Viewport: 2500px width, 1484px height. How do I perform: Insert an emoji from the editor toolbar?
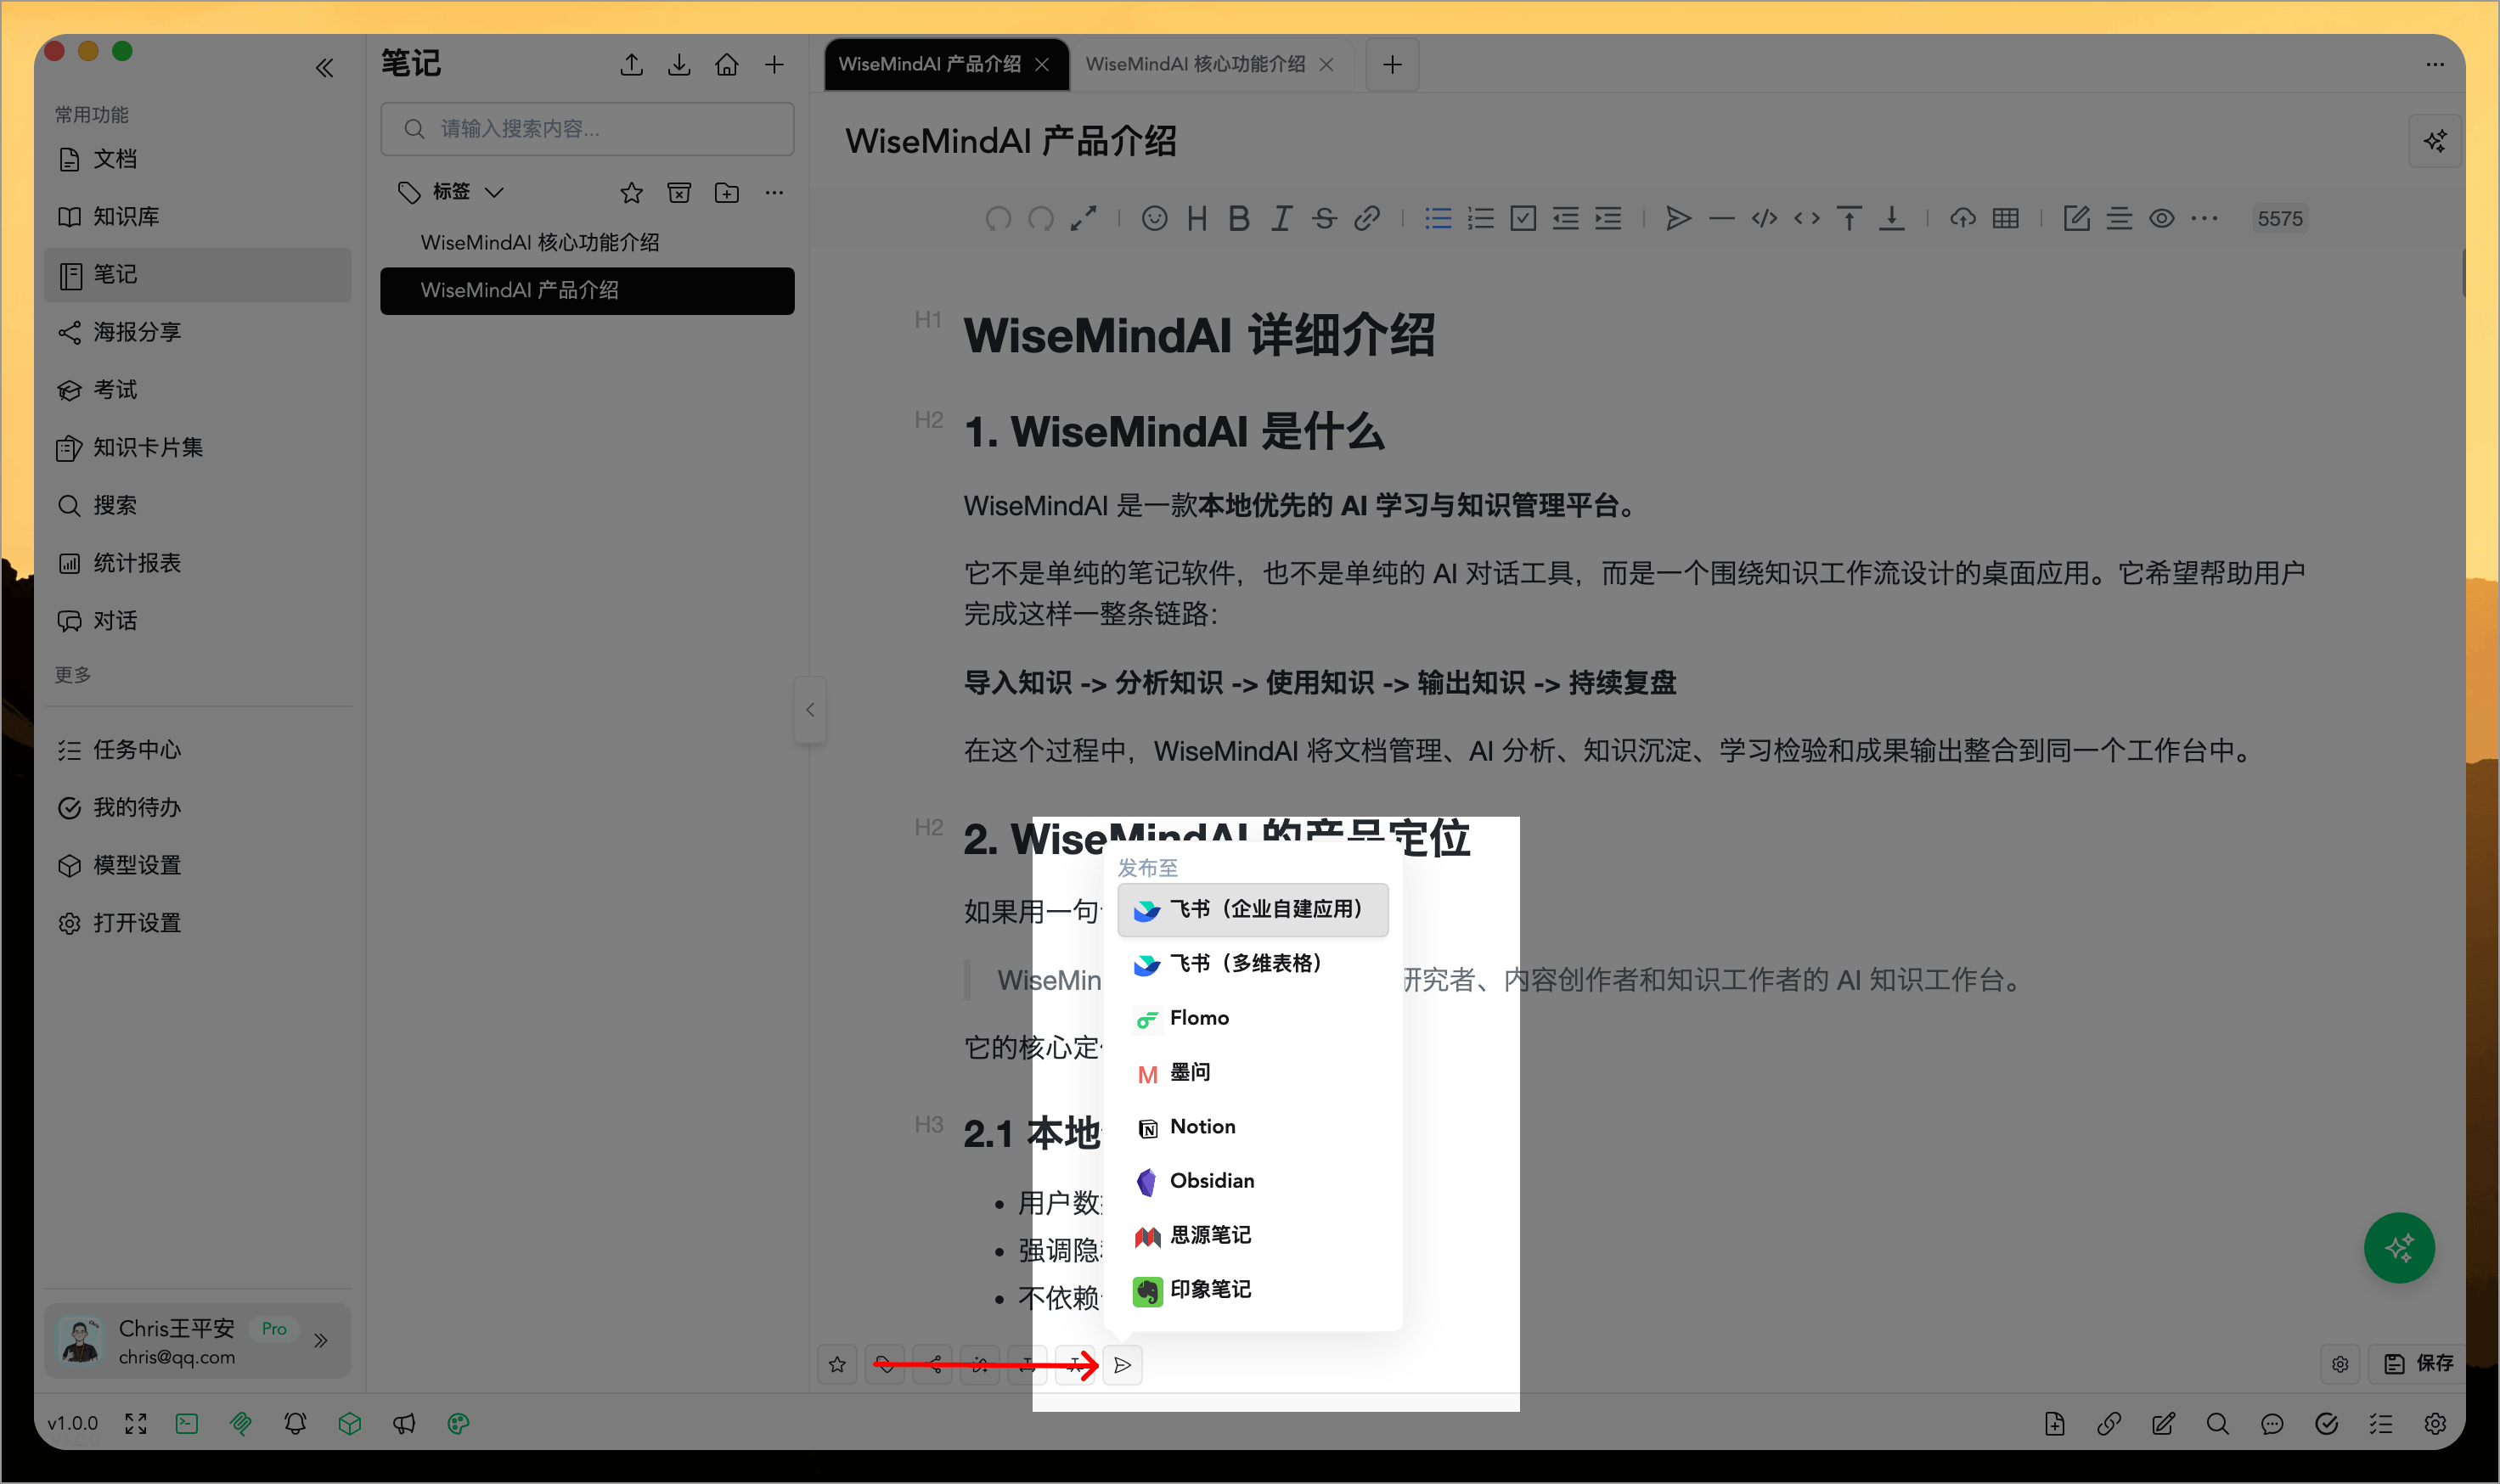(1155, 218)
